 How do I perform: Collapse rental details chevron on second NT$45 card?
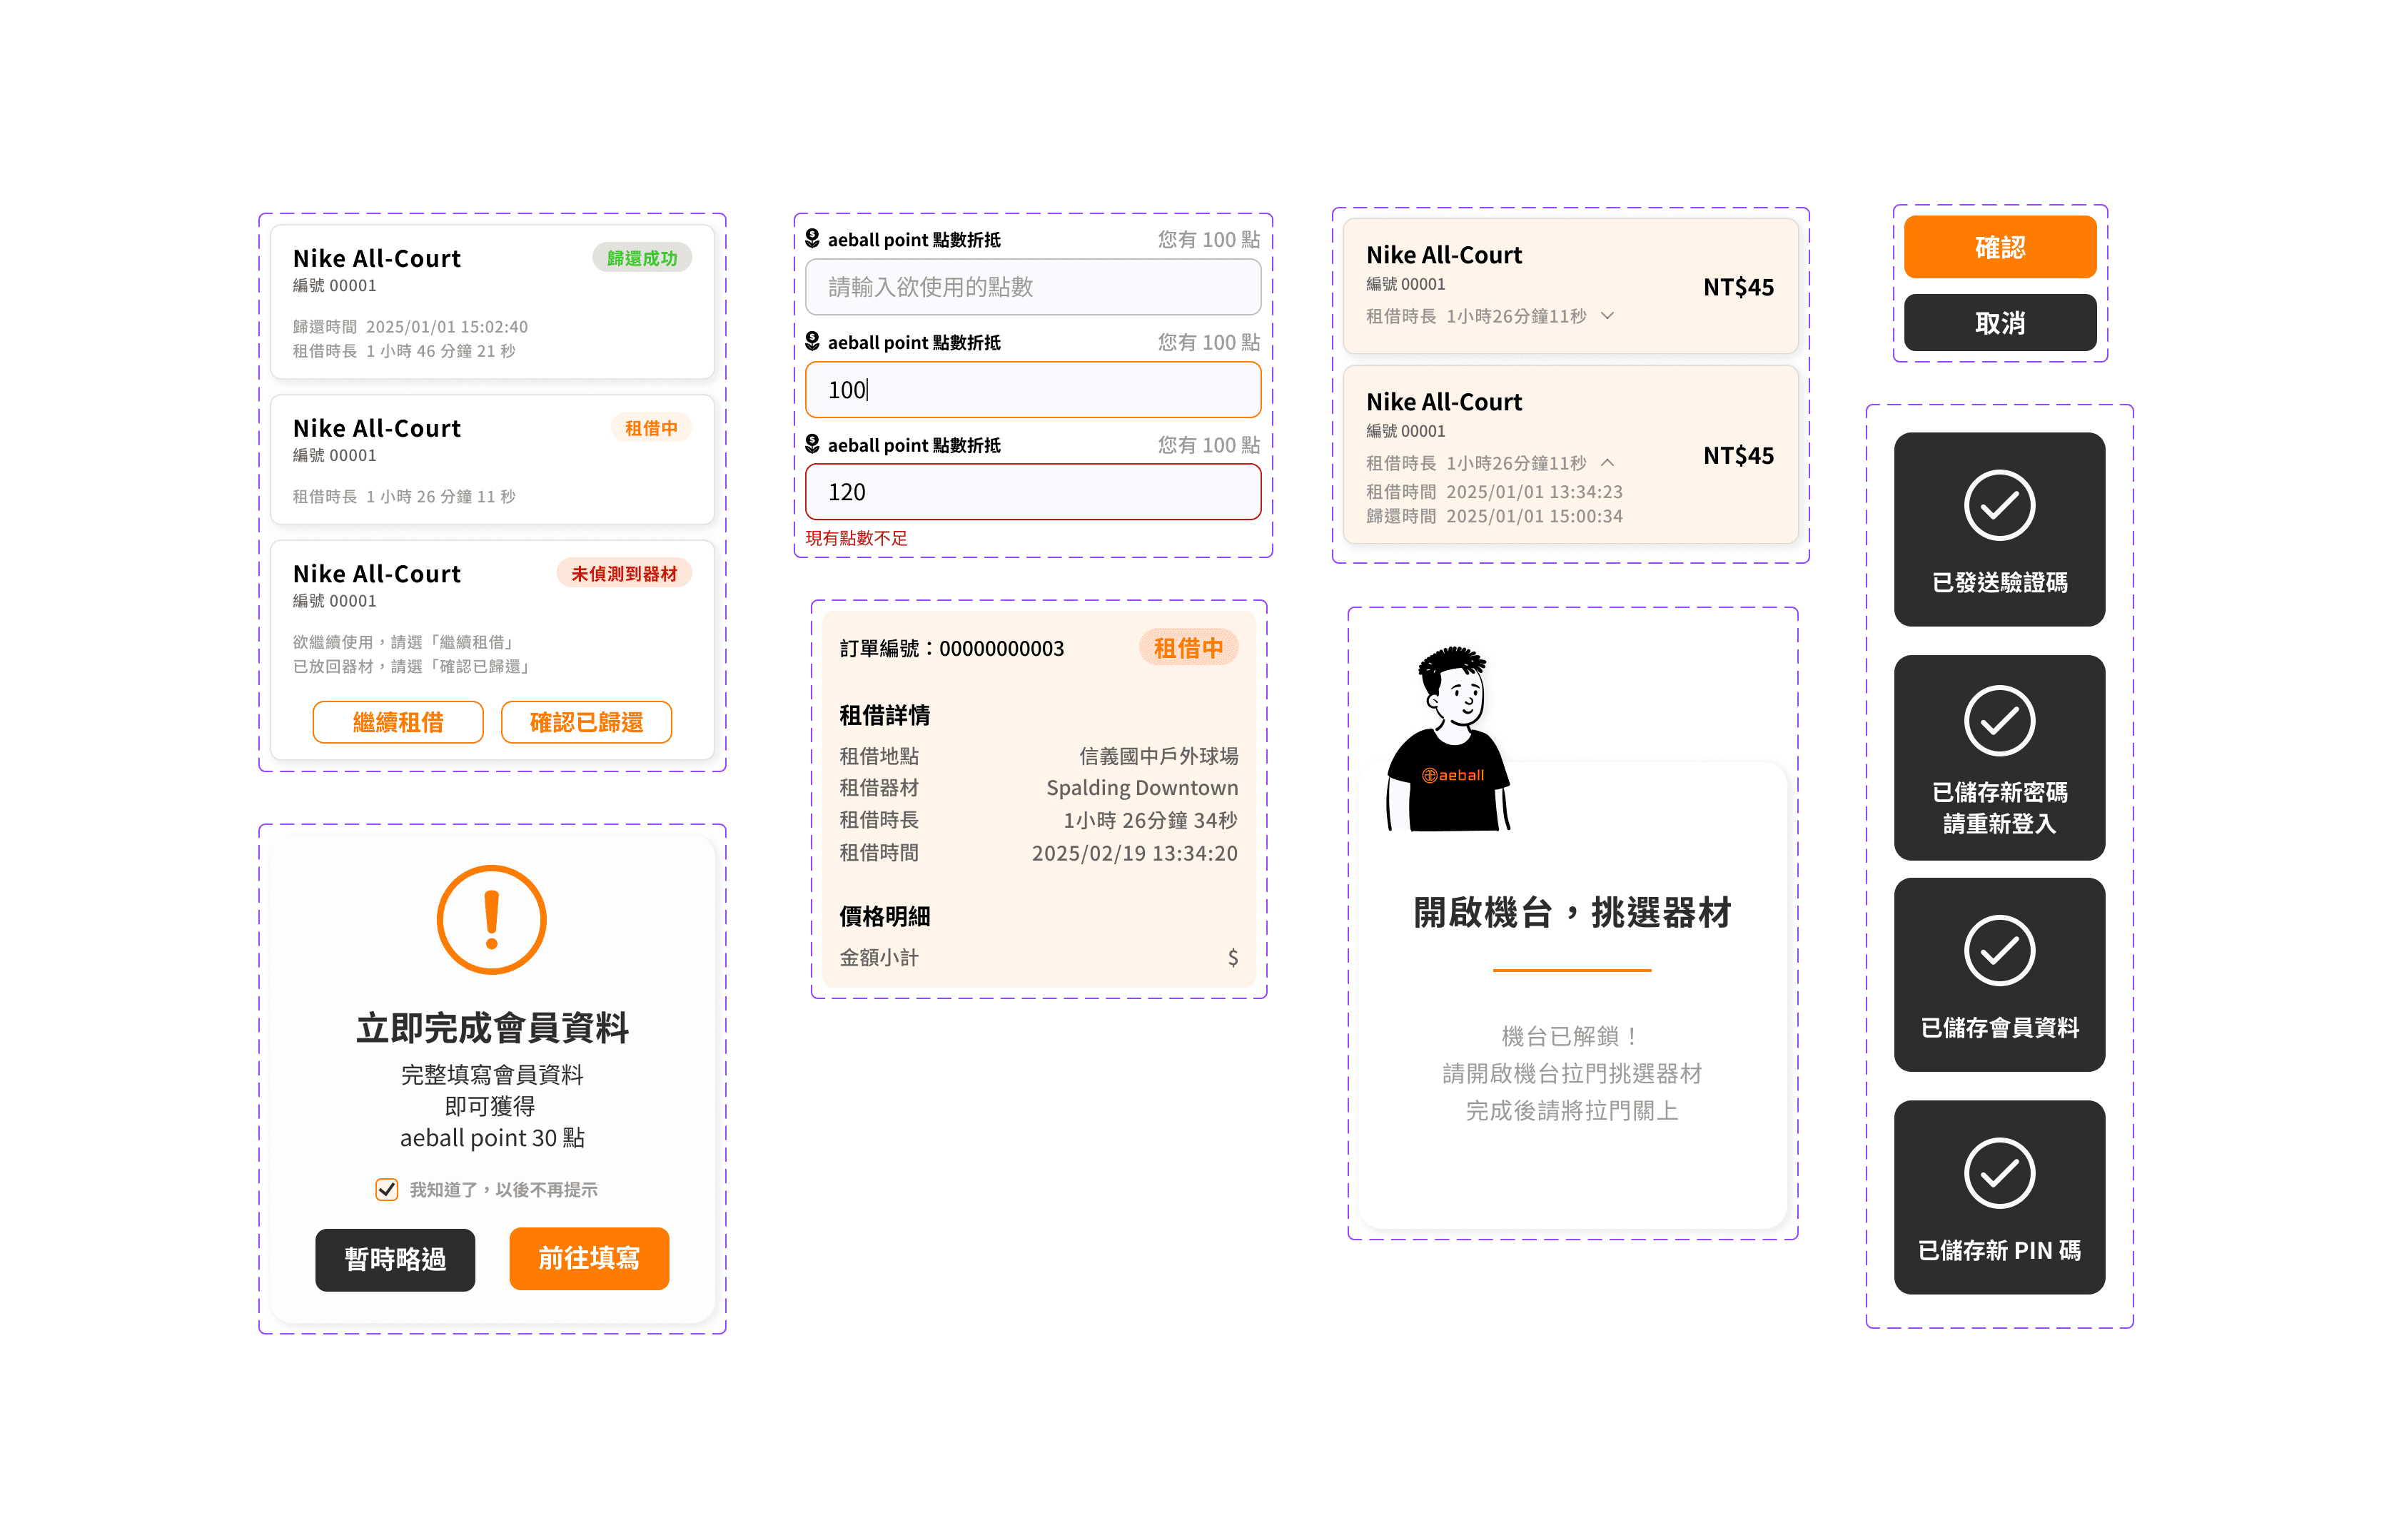point(1607,463)
